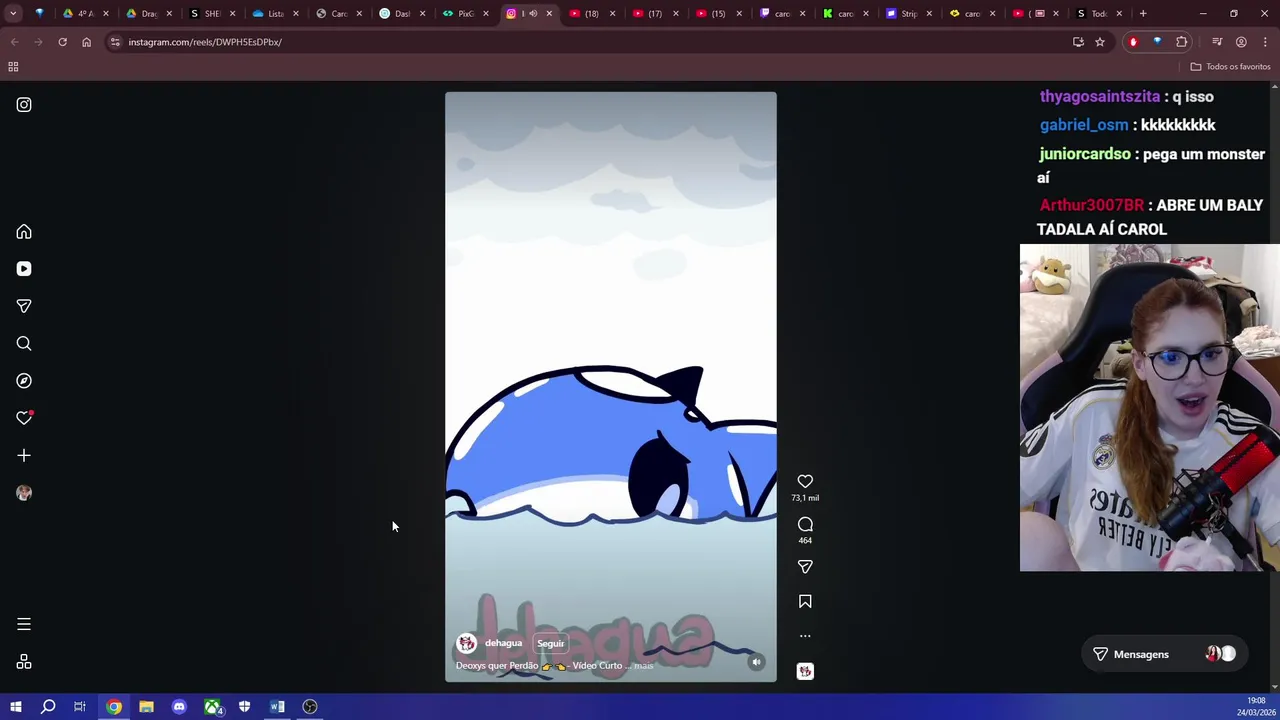The image size is (1280, 720).
Task: Open the Reels icon in the sidebar
Action: click(24, 269)
